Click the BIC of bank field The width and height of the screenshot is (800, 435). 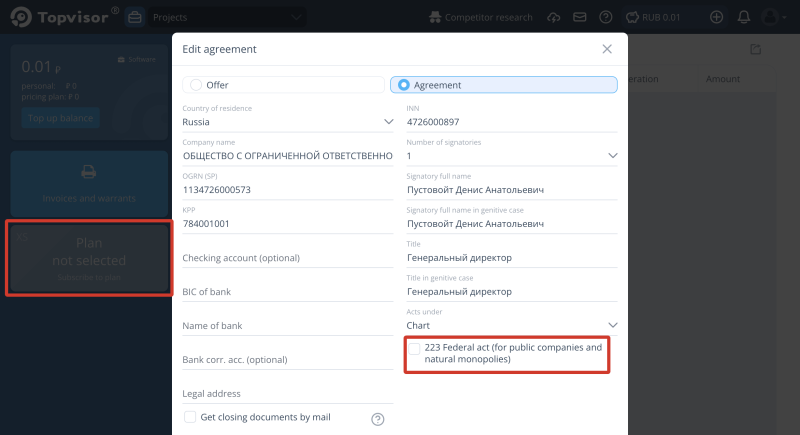pyautogui.click(x=288, y=292)
